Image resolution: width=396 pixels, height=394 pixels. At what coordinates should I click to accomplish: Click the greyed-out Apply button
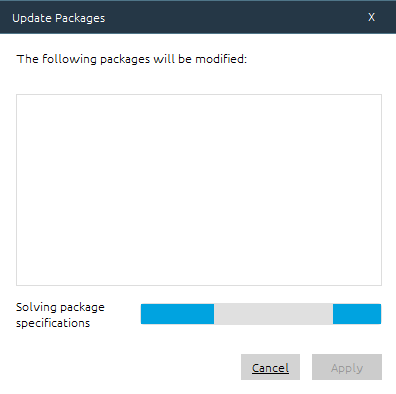click(x=347, y=367)
